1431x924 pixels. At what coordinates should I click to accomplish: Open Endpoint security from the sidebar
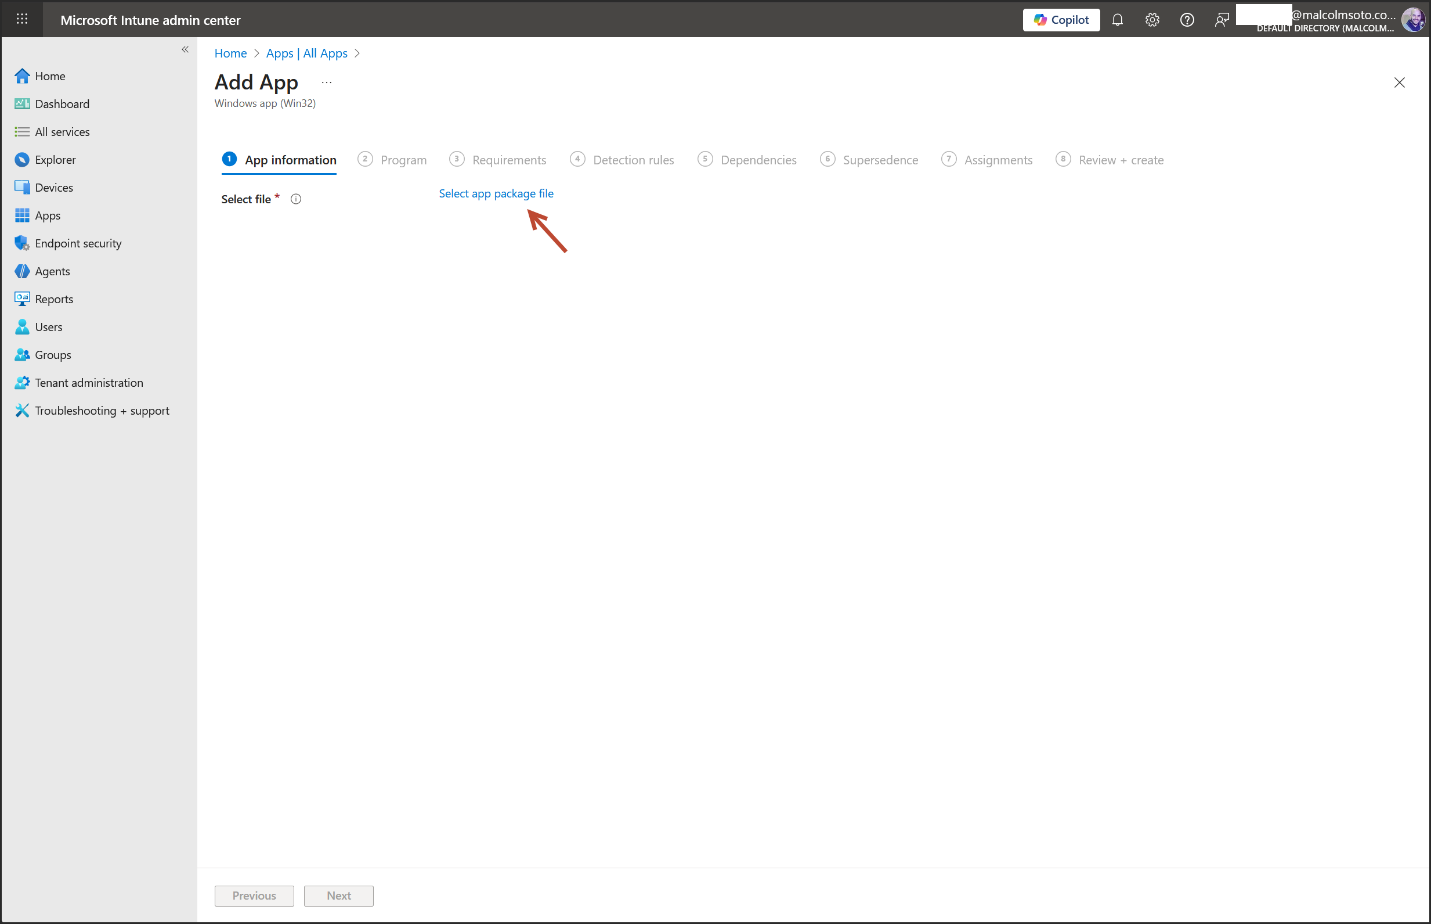78,244
